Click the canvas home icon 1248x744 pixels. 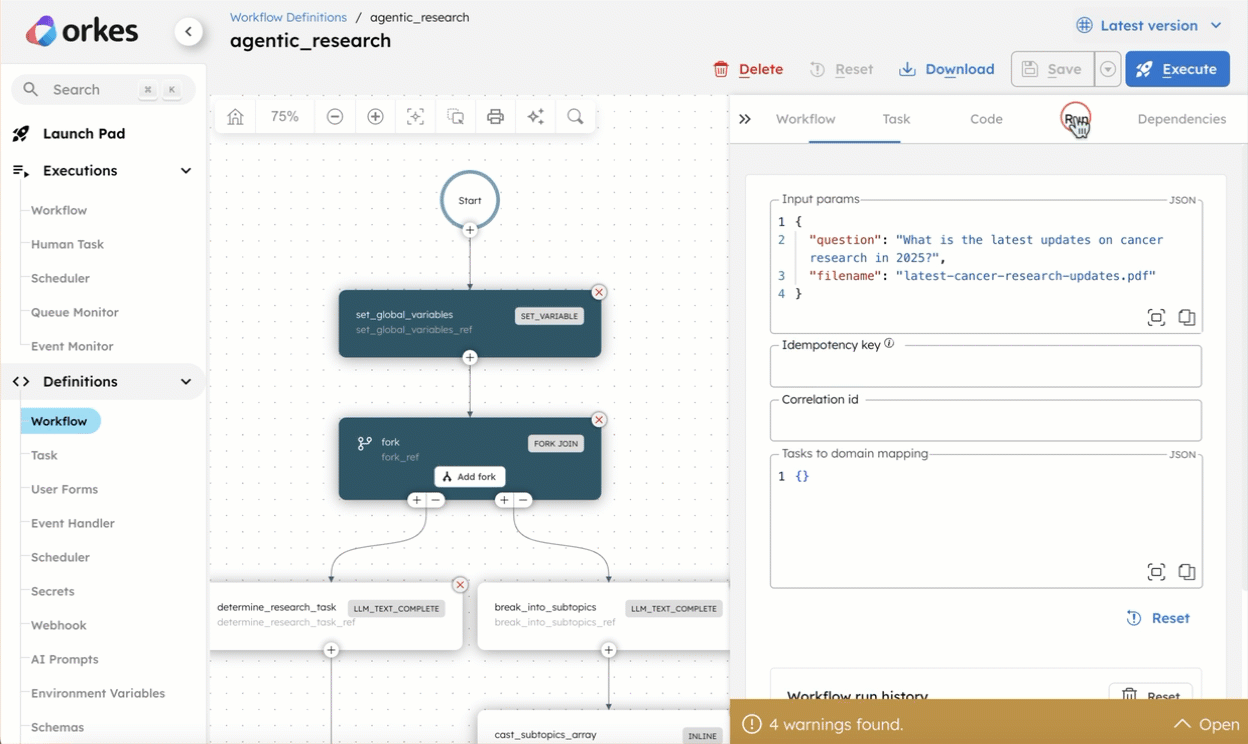click(x=235, y=117)
